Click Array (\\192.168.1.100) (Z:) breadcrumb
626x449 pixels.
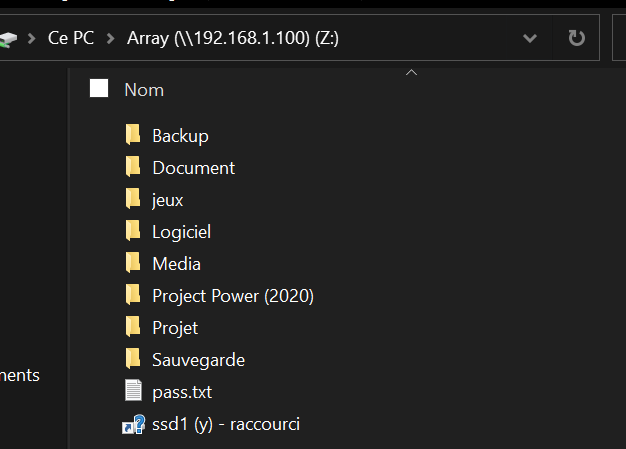tap(233, 38)
